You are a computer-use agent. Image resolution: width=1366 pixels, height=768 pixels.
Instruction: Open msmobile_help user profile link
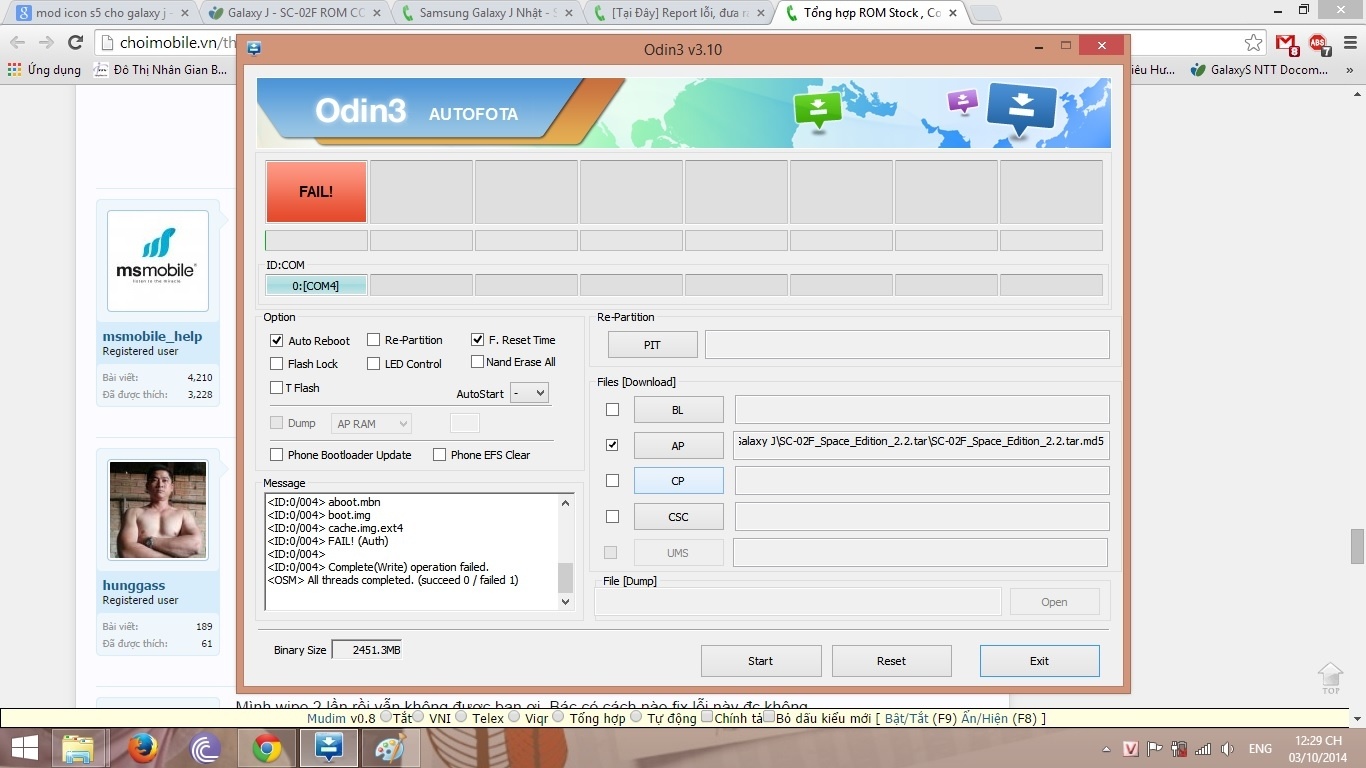(152, 336)
